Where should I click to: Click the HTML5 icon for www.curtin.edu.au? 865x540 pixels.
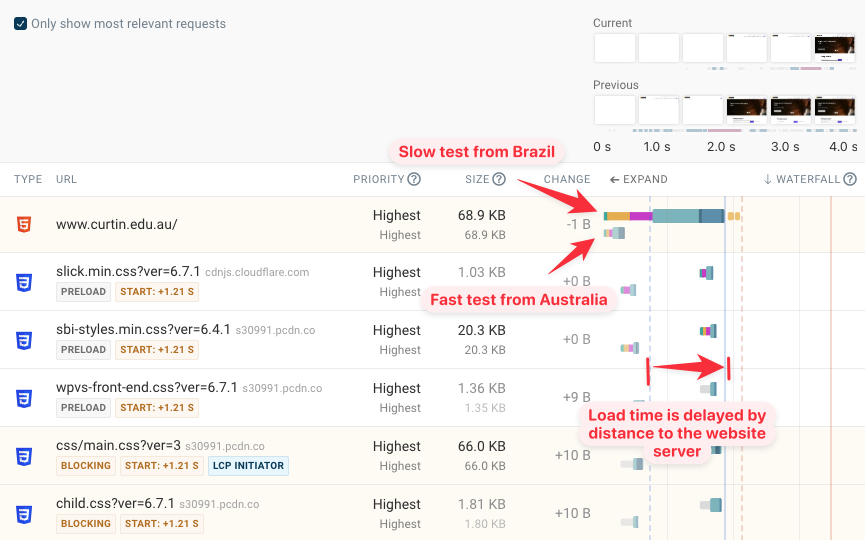(24, 224)
